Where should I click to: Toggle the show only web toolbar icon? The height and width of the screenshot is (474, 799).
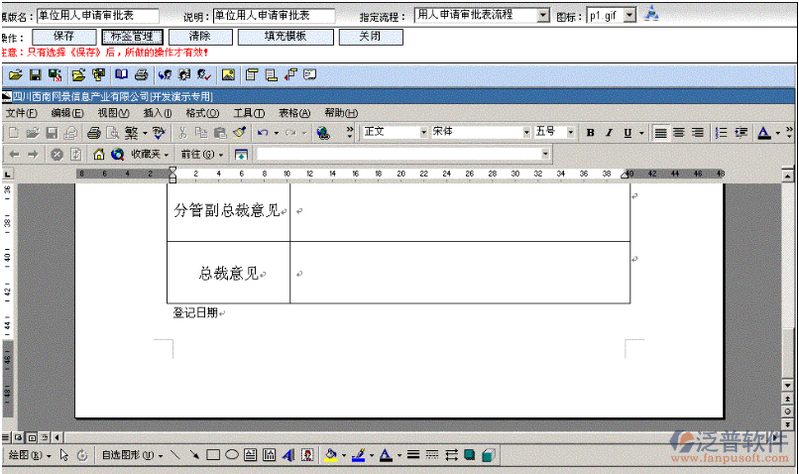(x=241, y=154)
